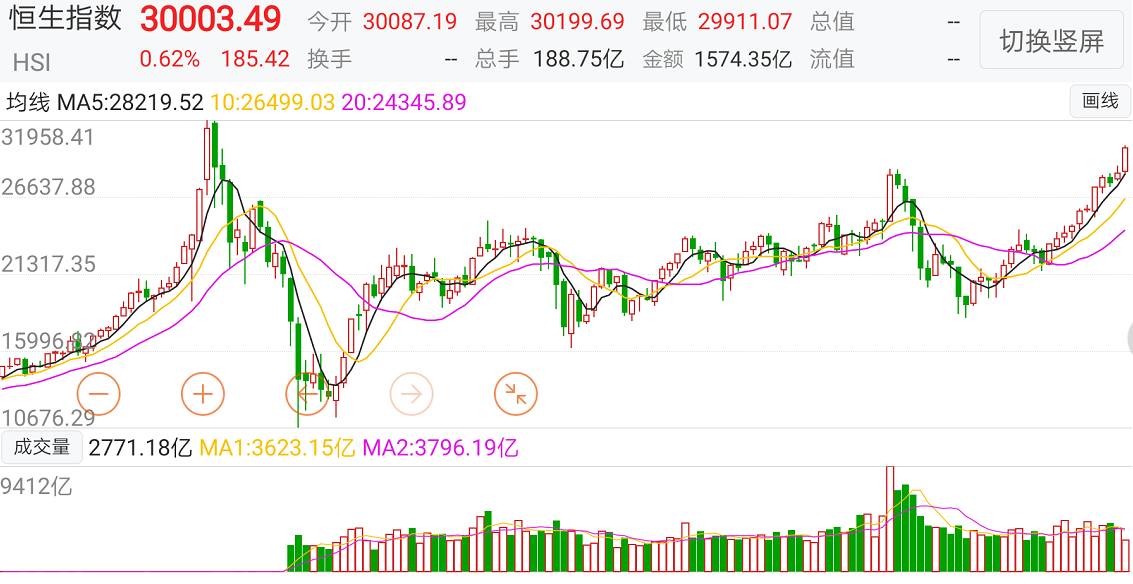Zoom in the chart with the plus icon
Image resolution: width=1133 pixels, height=584 pixels.
click(203, 393)
